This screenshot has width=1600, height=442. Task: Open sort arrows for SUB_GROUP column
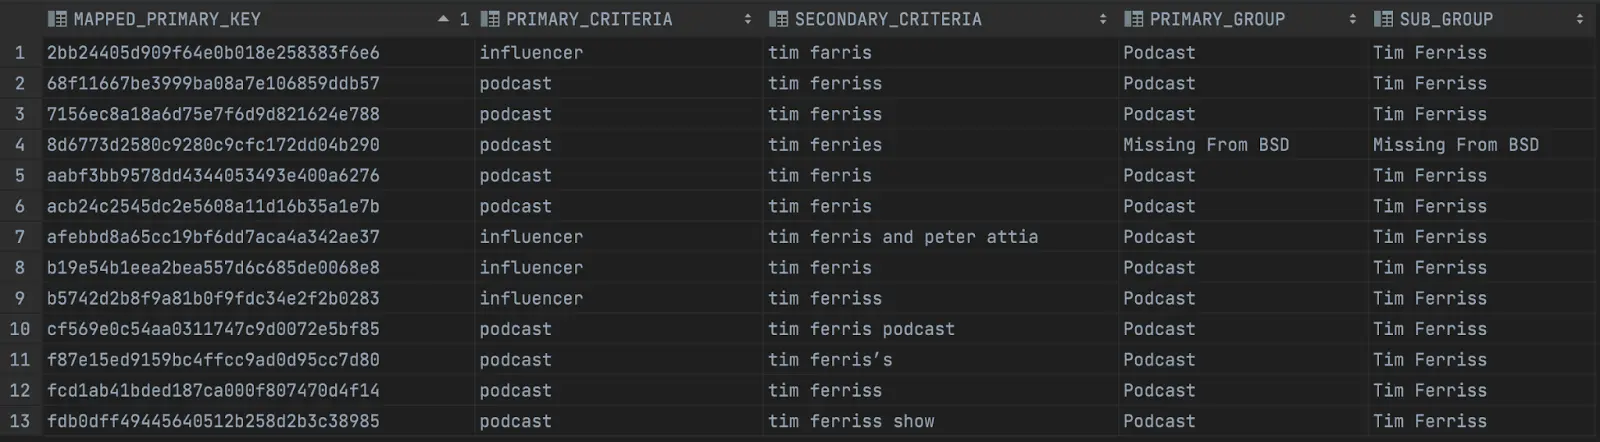pyautogui.click(x=1580, y=19)
